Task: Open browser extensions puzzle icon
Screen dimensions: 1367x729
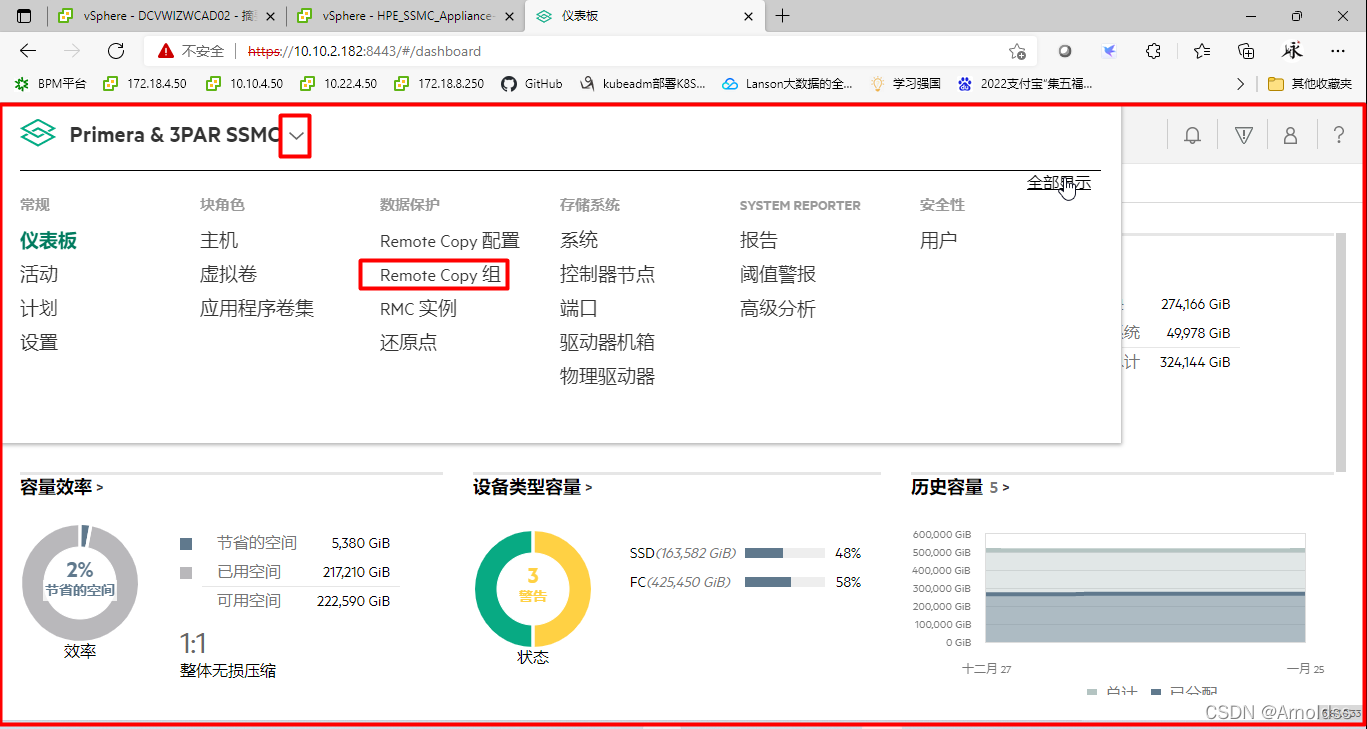Action: click(1153, 51)
